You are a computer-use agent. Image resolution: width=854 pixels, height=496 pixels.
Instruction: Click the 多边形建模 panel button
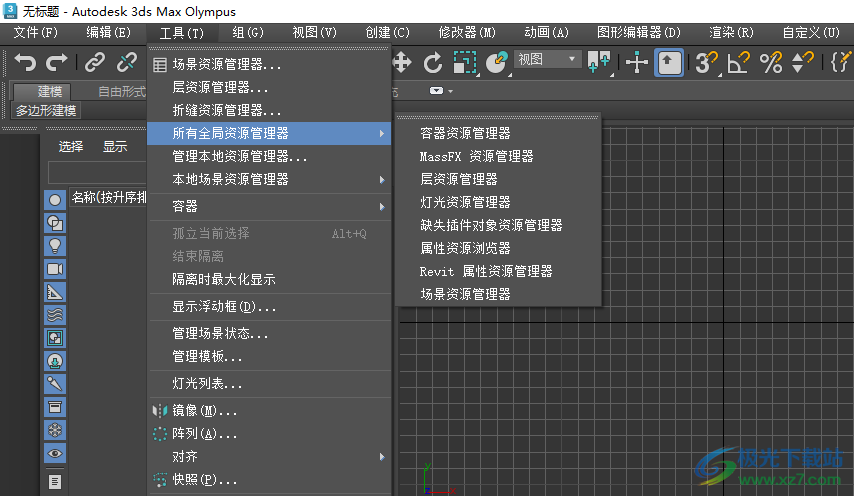tap(46, 111)
